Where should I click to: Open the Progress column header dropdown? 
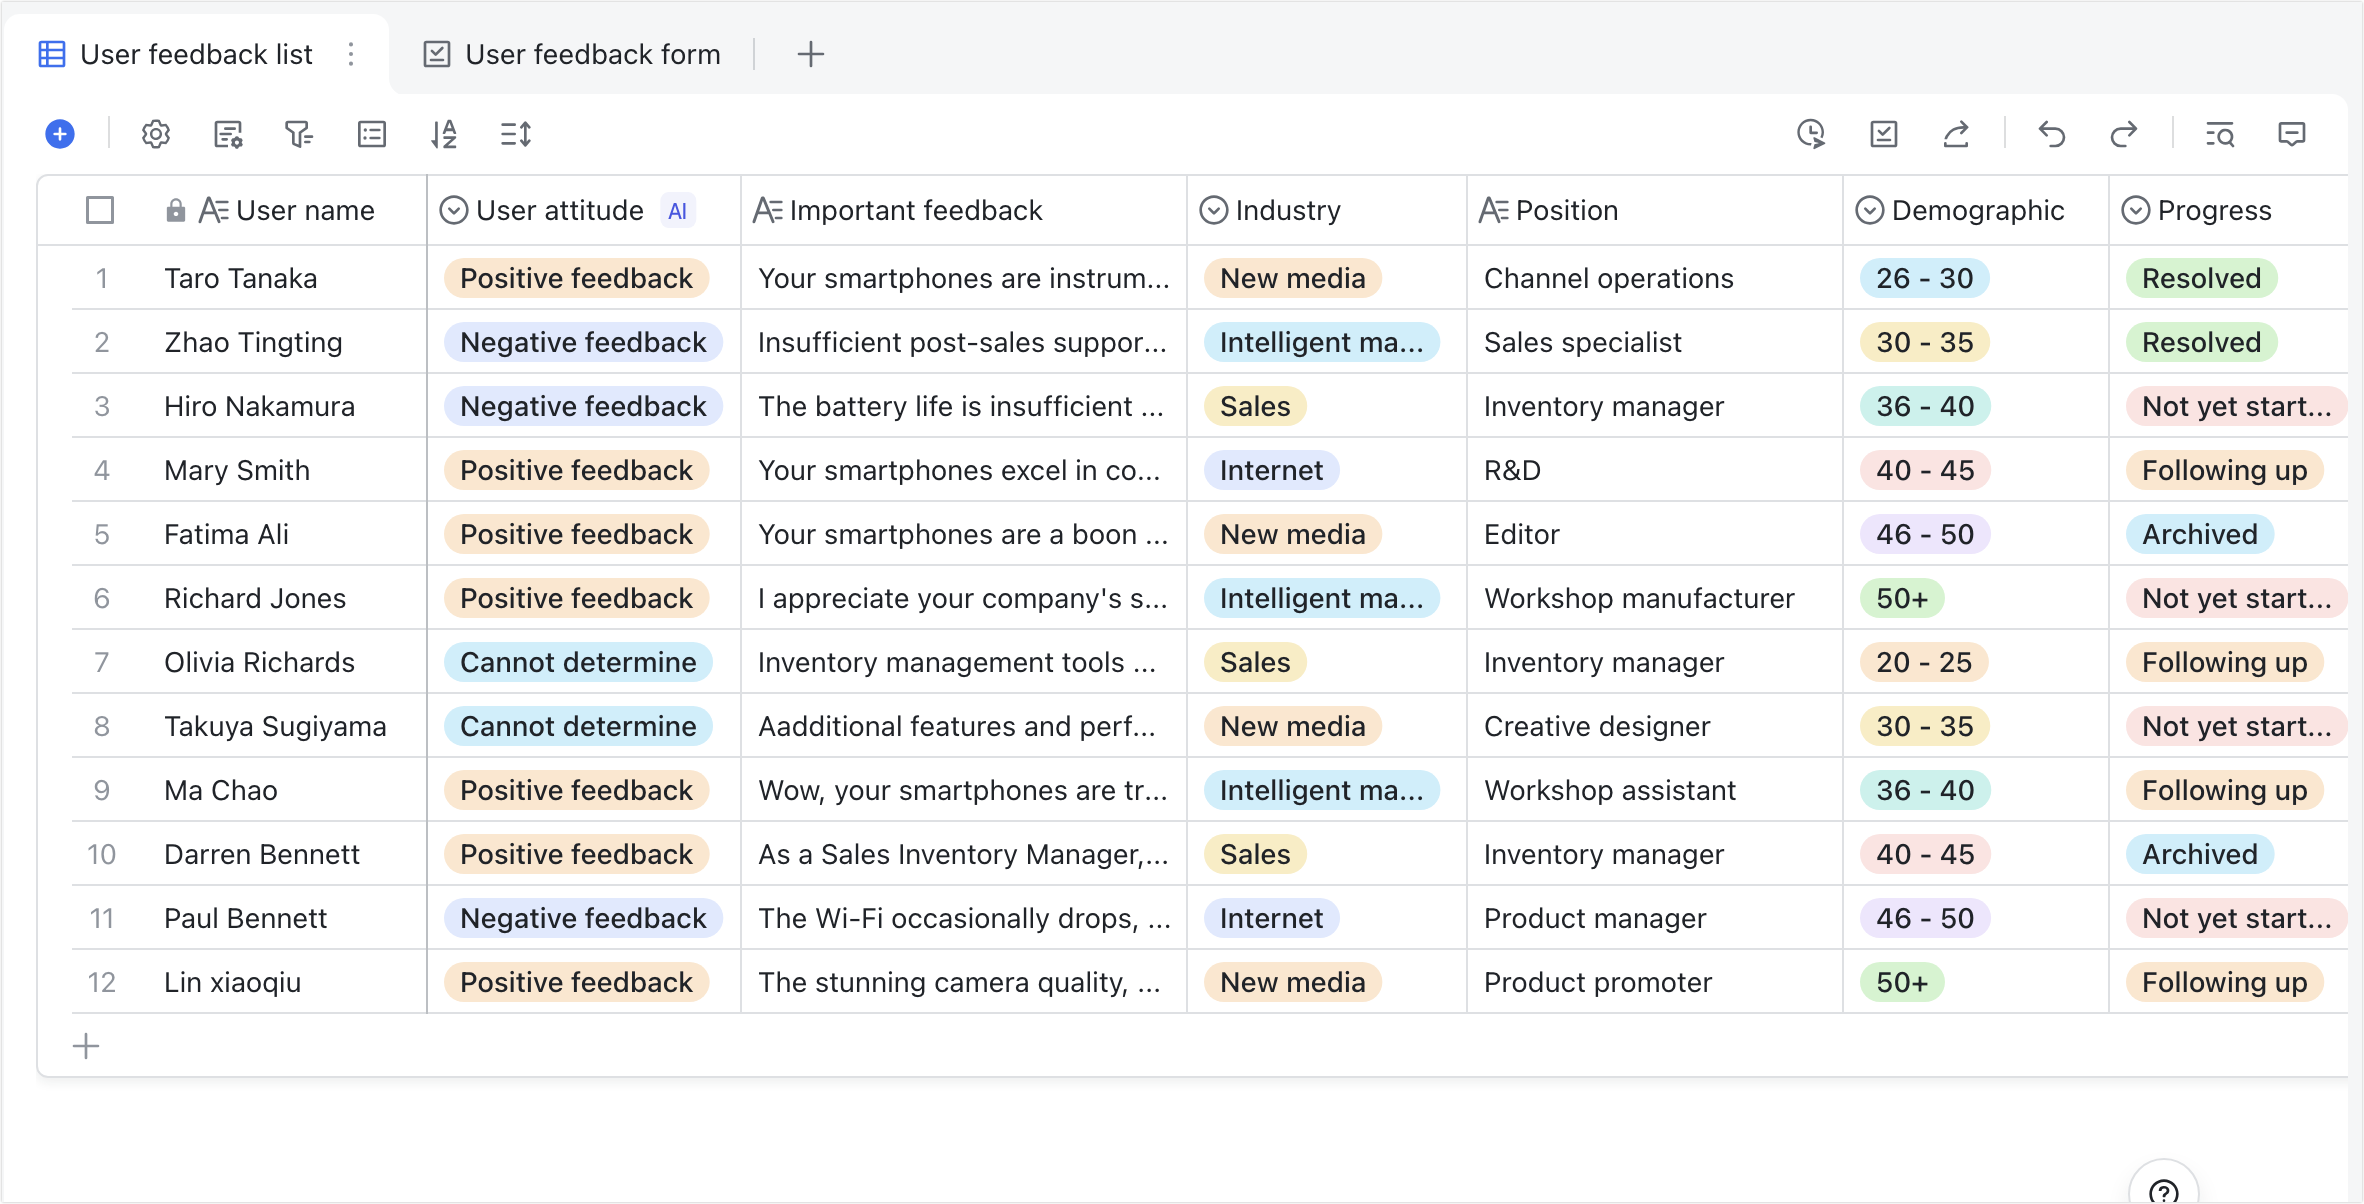2214,210
